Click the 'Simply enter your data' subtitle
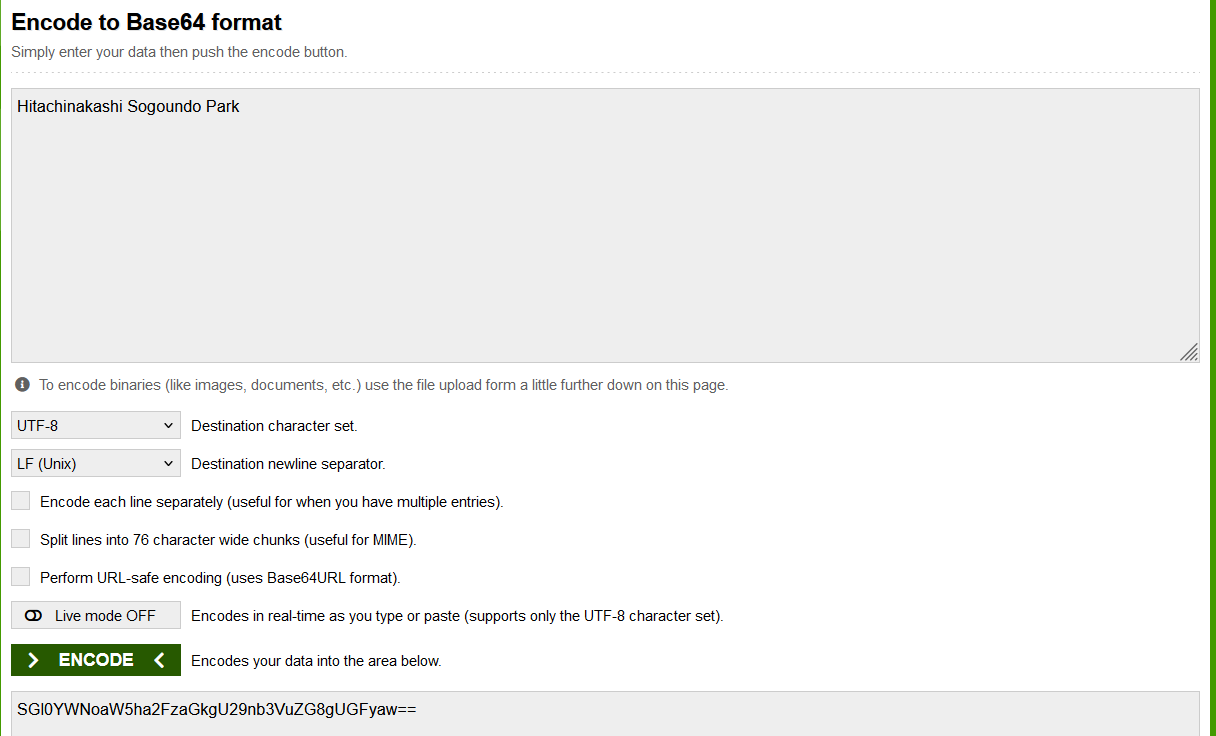 179,52
